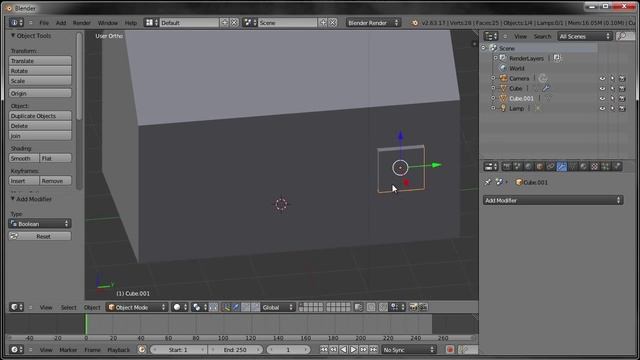
Task: Click the Smooth shading button
Action: 24,158
